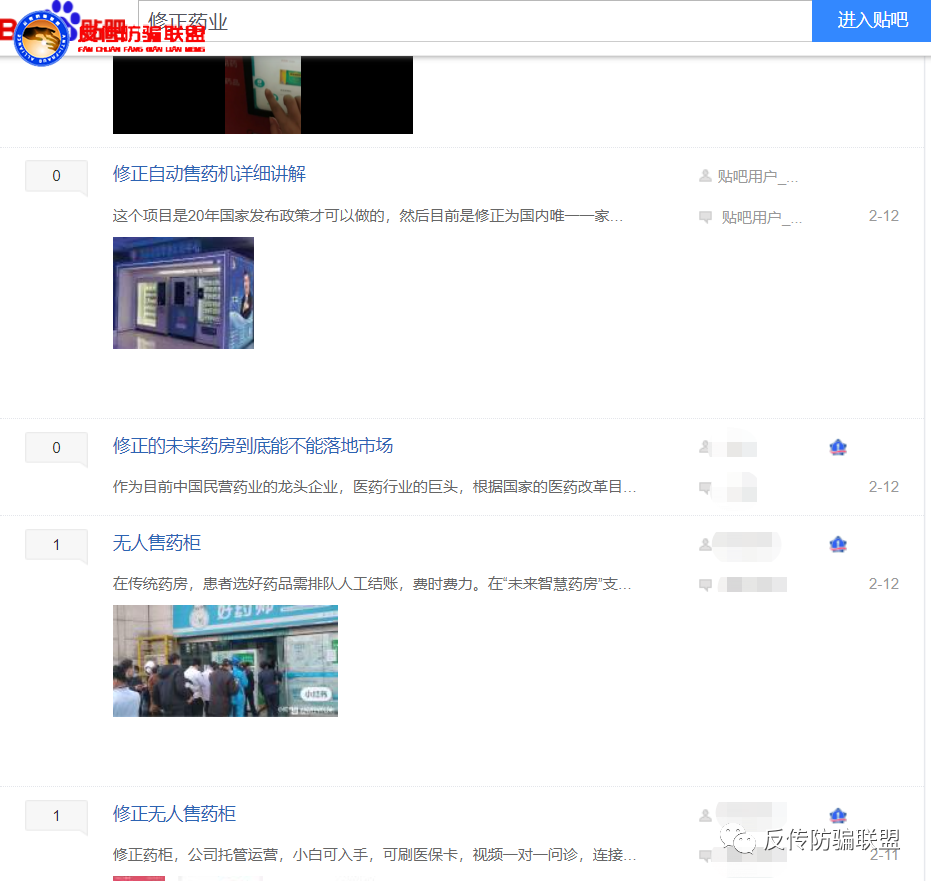931x881 pixels.
Task: Click reply count 1 beside 无人售药柜
Action: tap(56, 545)
